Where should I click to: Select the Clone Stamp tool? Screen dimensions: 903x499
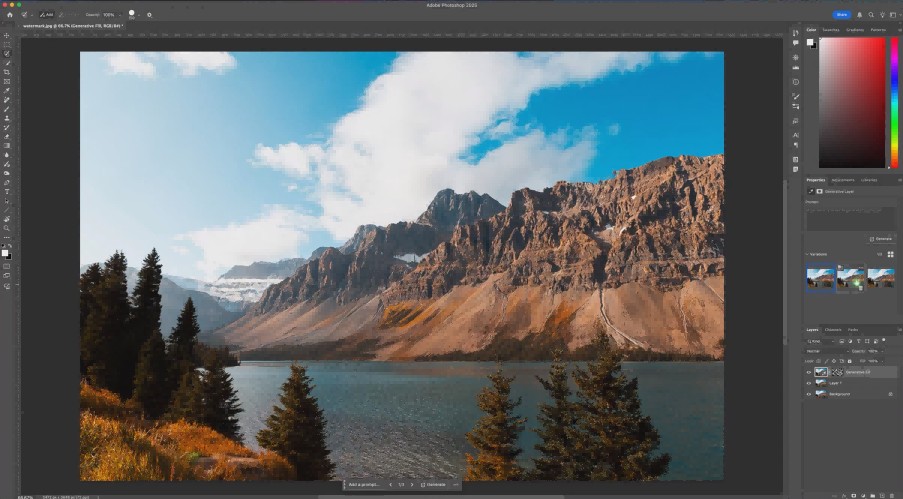click(7, 118)
